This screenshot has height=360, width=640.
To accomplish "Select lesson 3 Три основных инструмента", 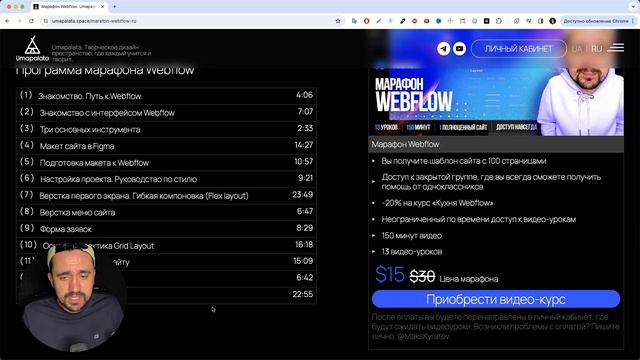I will pos(167,129).
